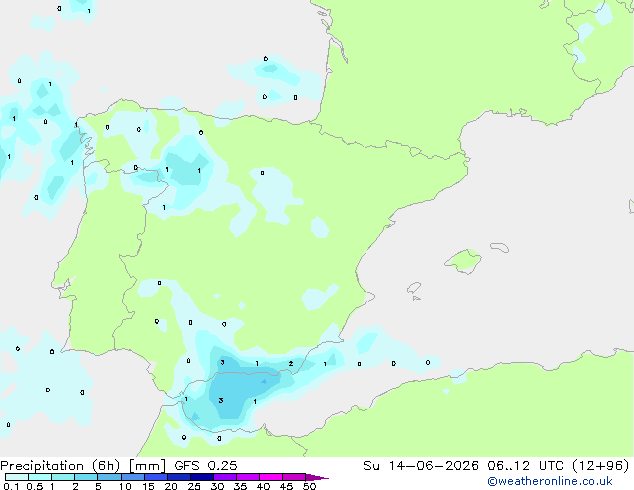This screenshot has width=634, height=490.
Task: Pick the 15–20 mm blue legend swatch
Action: pos(155,477)
